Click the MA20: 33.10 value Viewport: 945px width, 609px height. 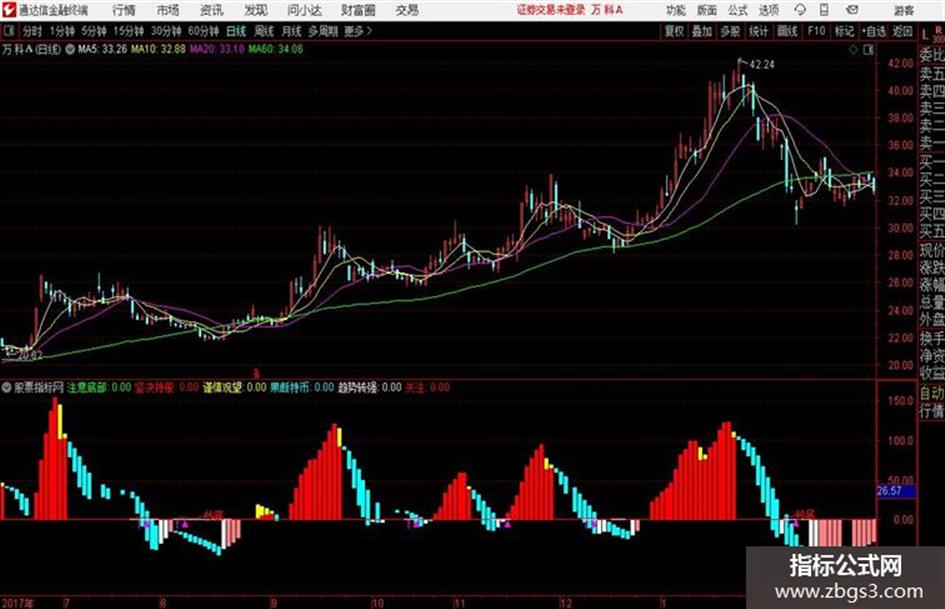[217, 49]
